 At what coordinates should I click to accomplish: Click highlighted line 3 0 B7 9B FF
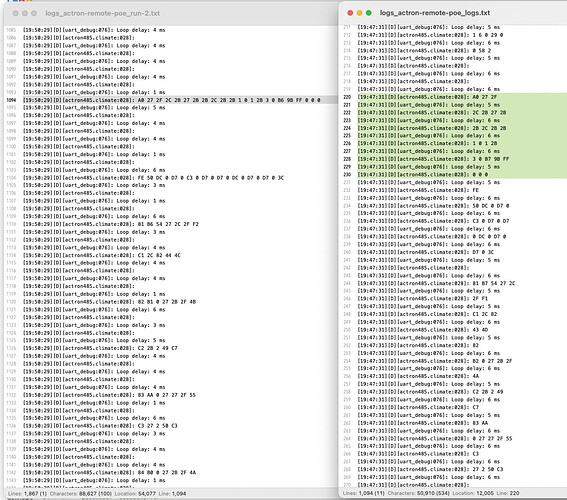(433, 159)
